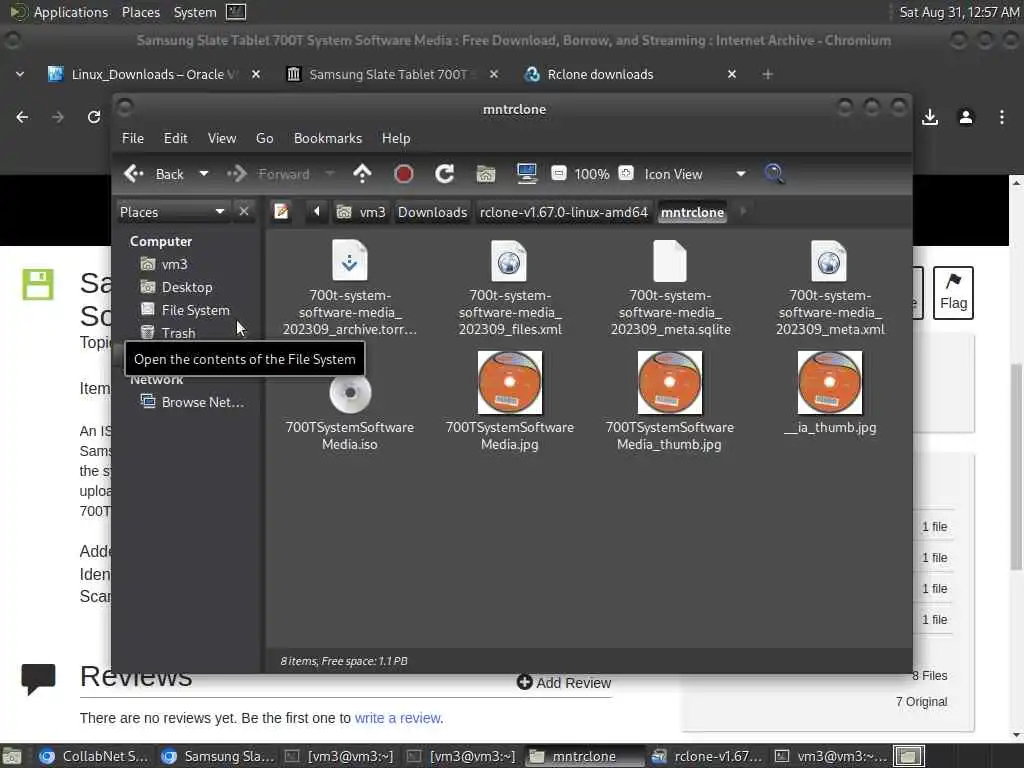Zoom out with the minus icon
Screen dimensions: 1024x768
[x=558, y=174]
